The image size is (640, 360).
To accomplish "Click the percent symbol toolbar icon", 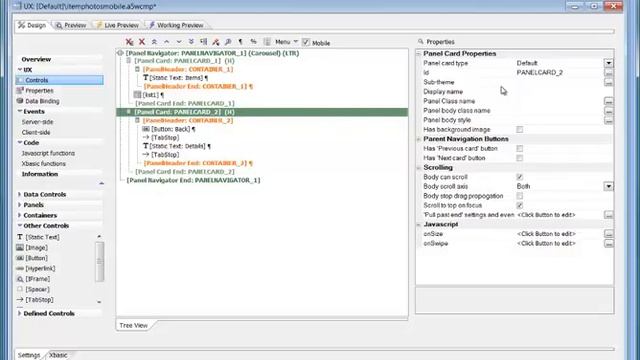I will (253, 42).
